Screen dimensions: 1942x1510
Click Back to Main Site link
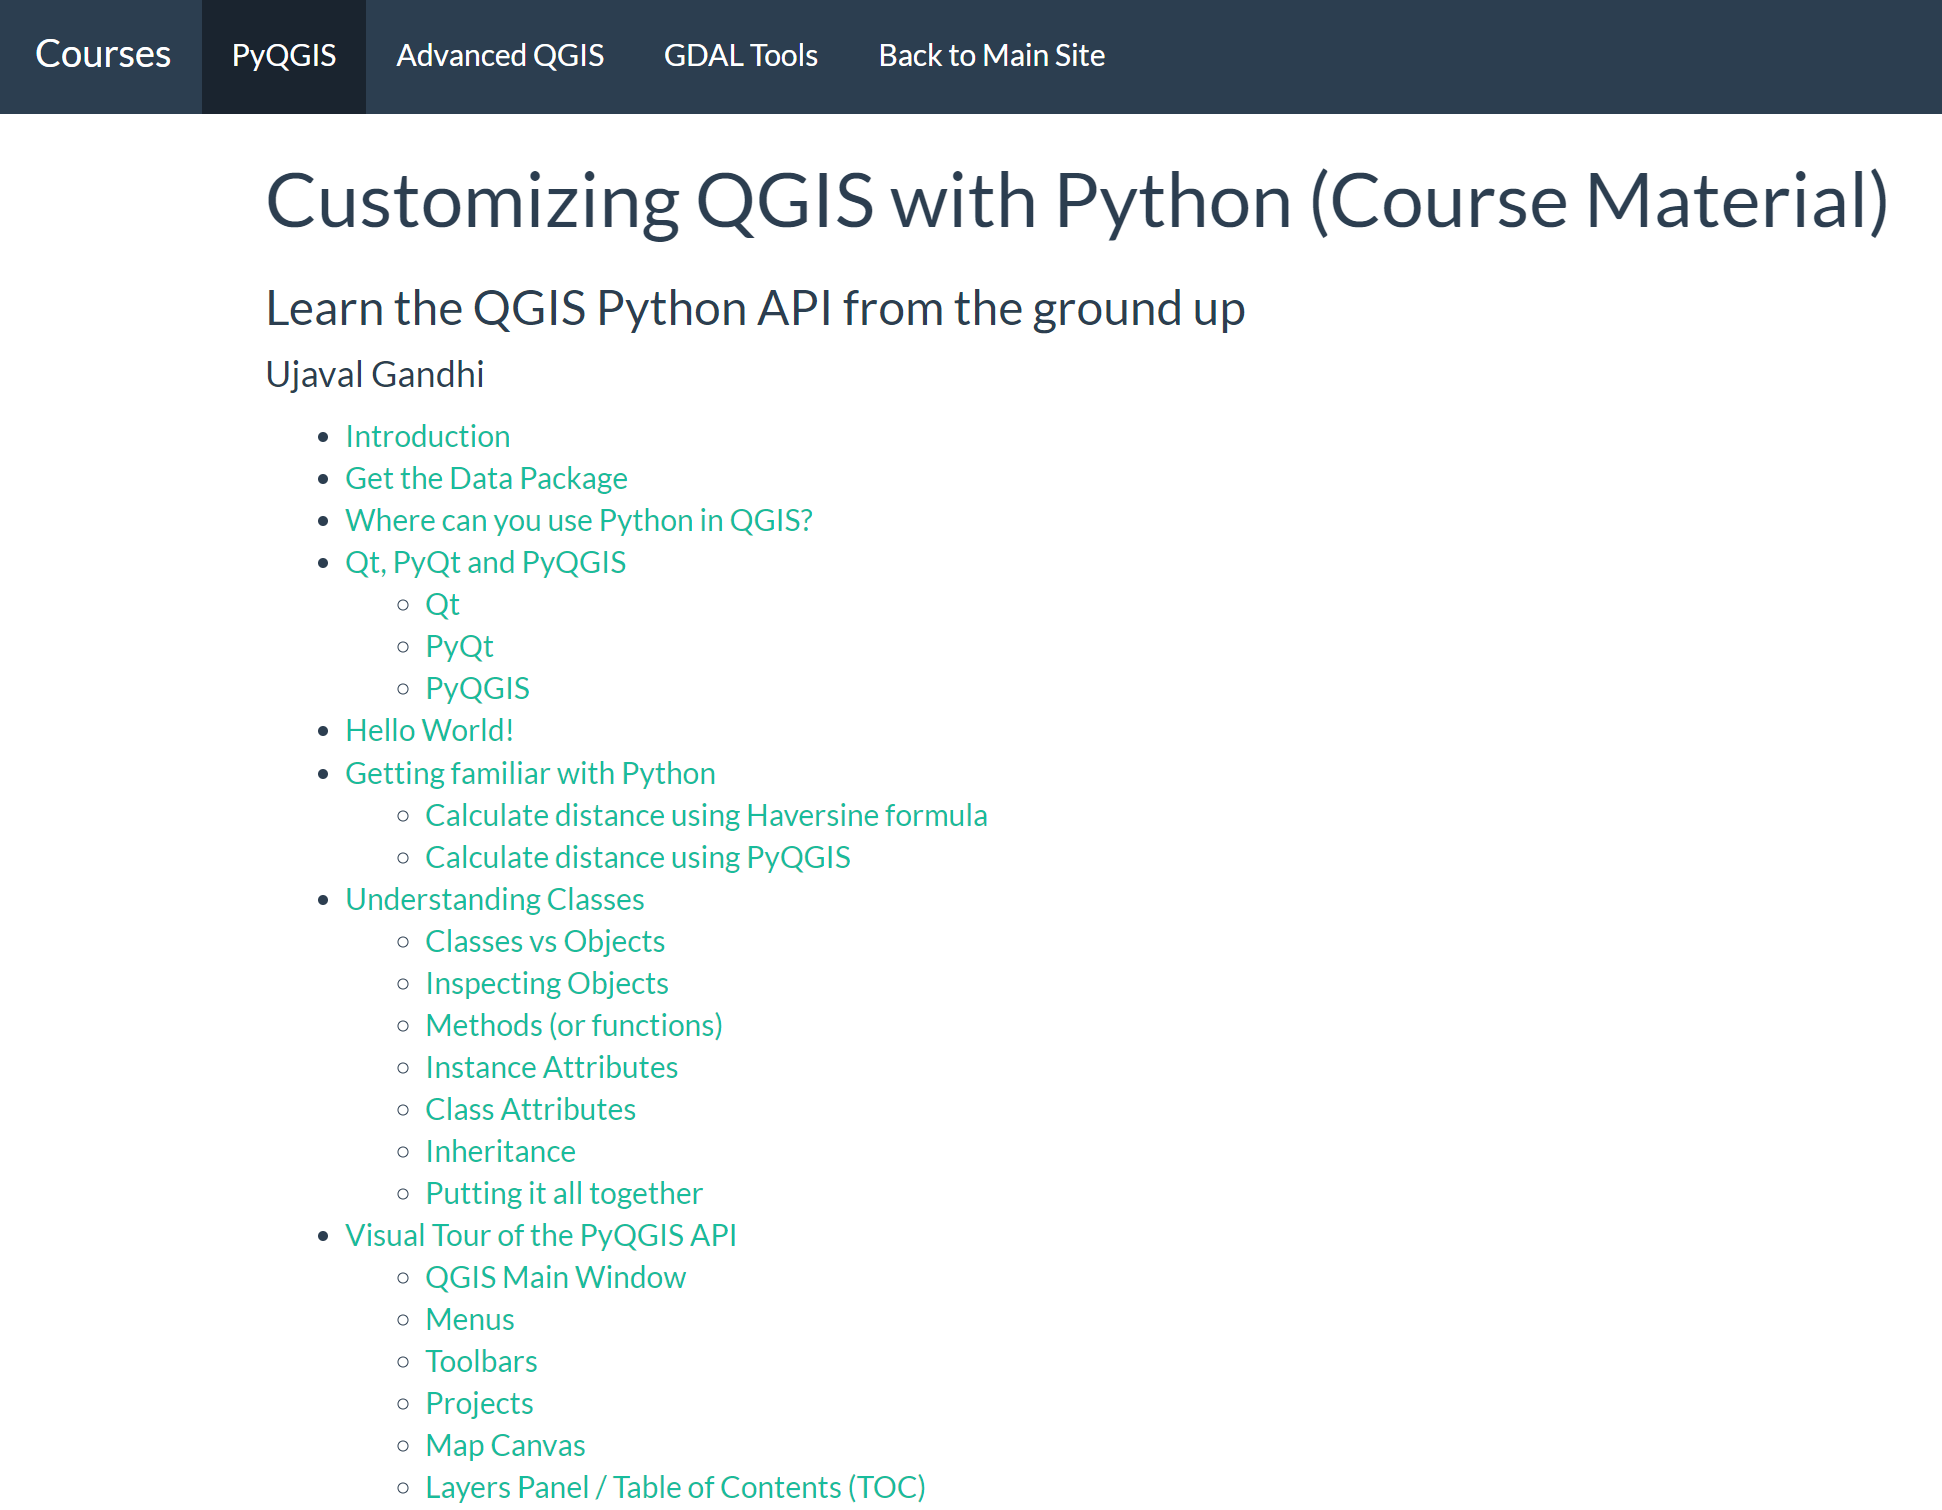click(x=991, y=55)
